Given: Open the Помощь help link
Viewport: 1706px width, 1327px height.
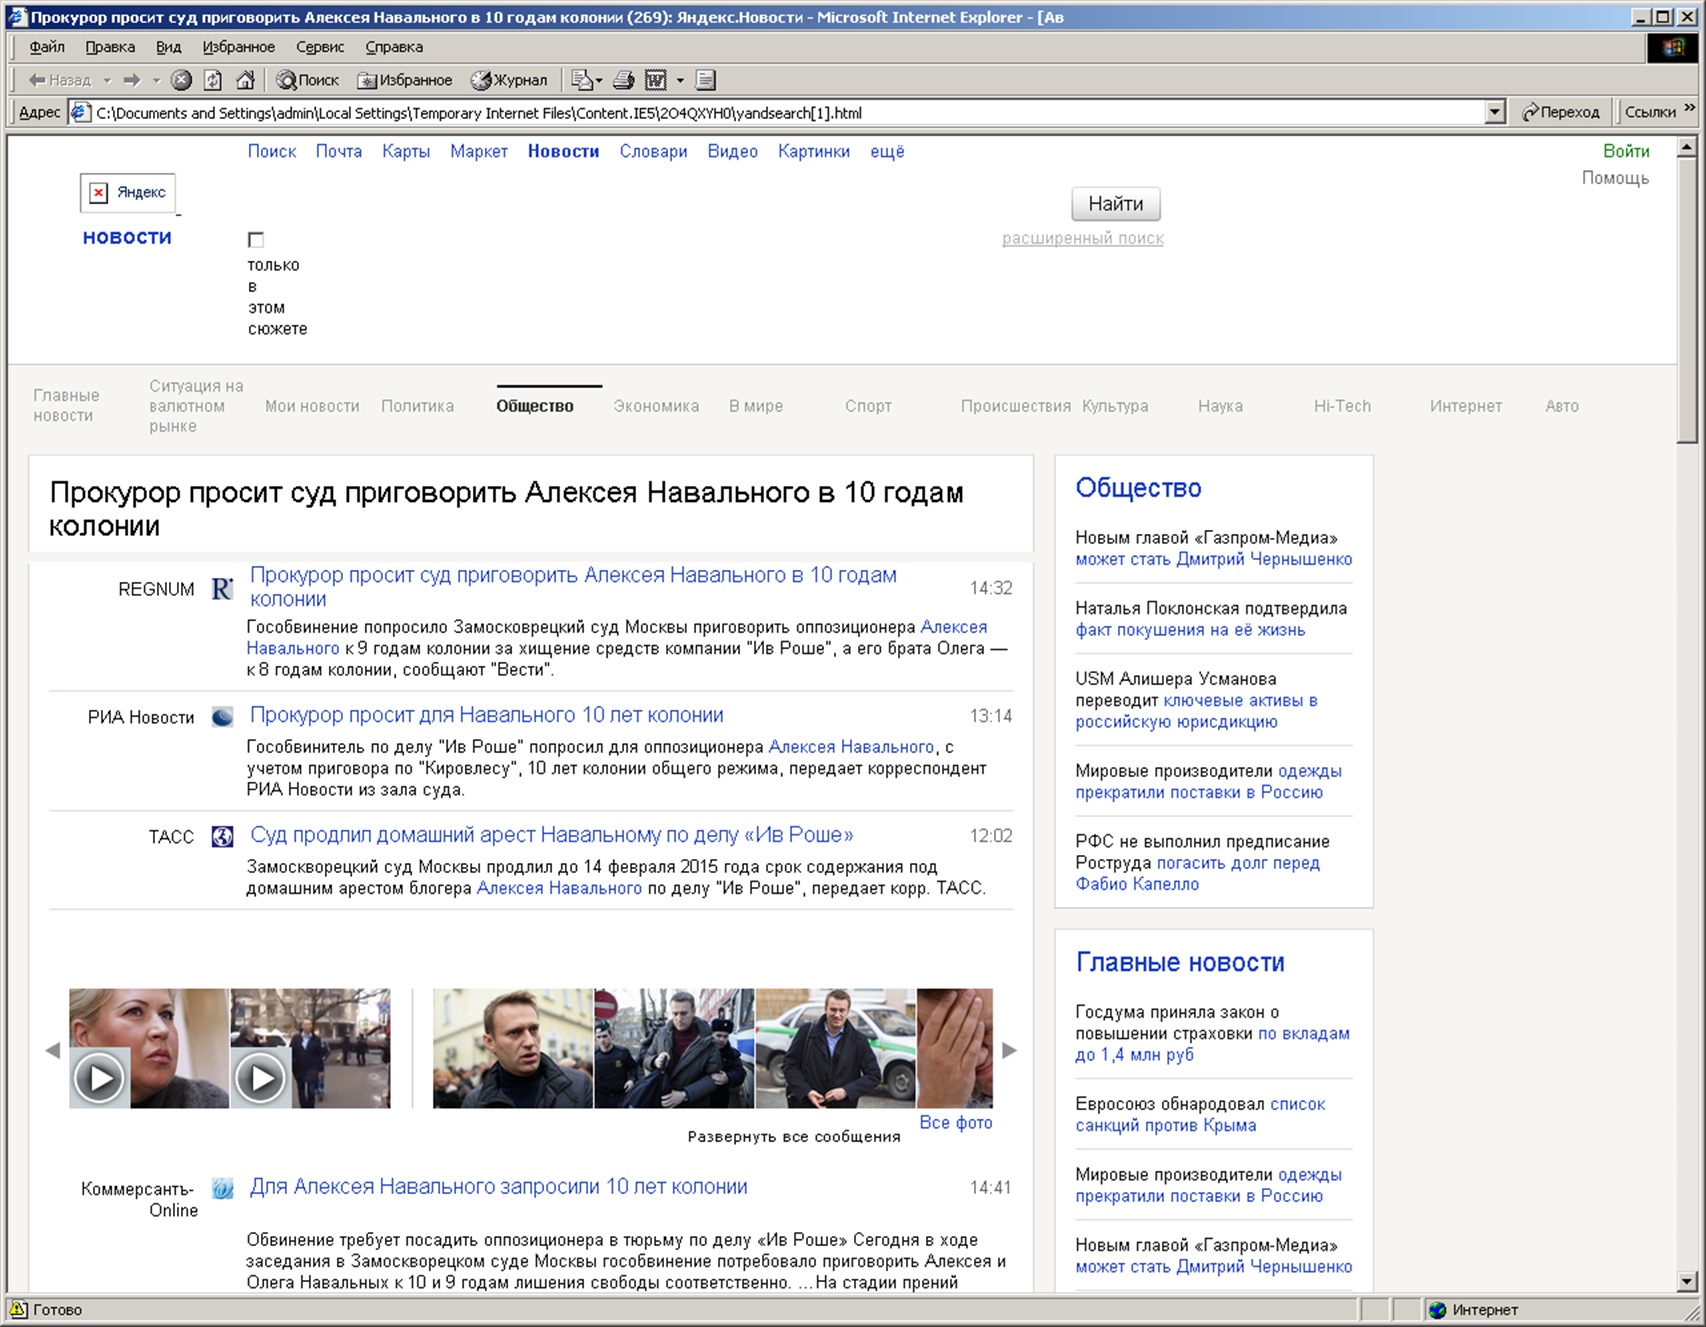Looking at the screenshot, I should click(x=1615, y=178).
